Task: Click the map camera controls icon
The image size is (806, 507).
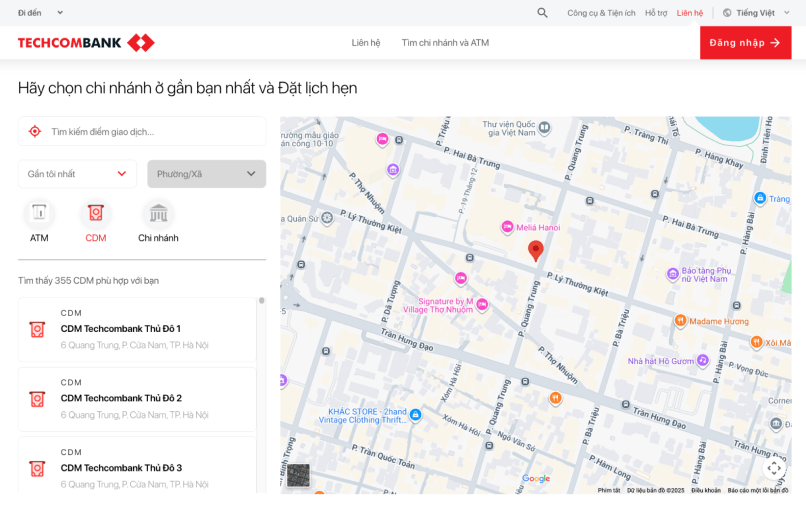Action: point(774,468)
